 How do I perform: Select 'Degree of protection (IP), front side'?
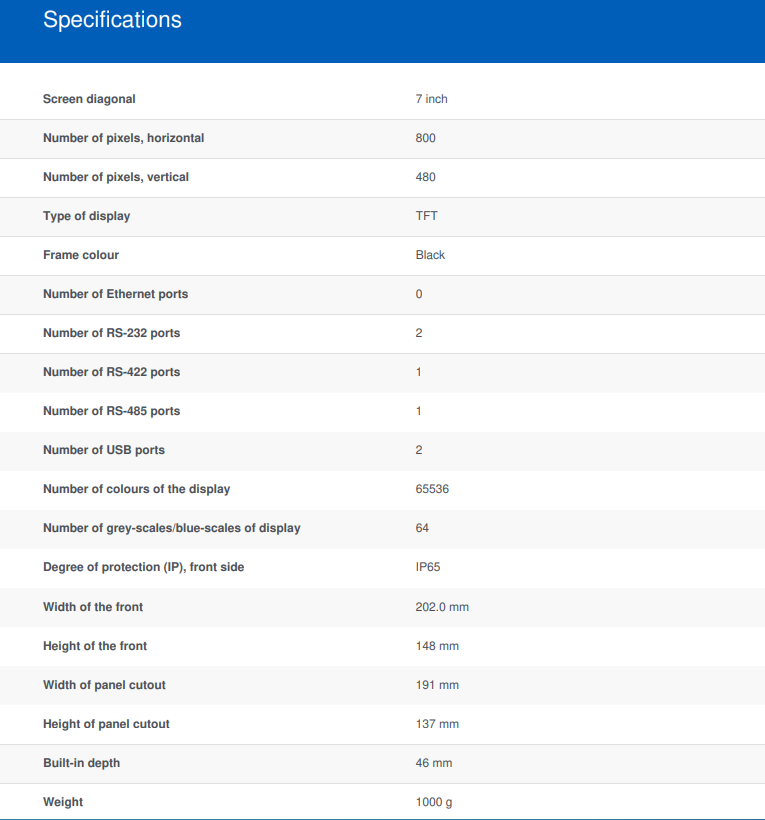[143, 567]
